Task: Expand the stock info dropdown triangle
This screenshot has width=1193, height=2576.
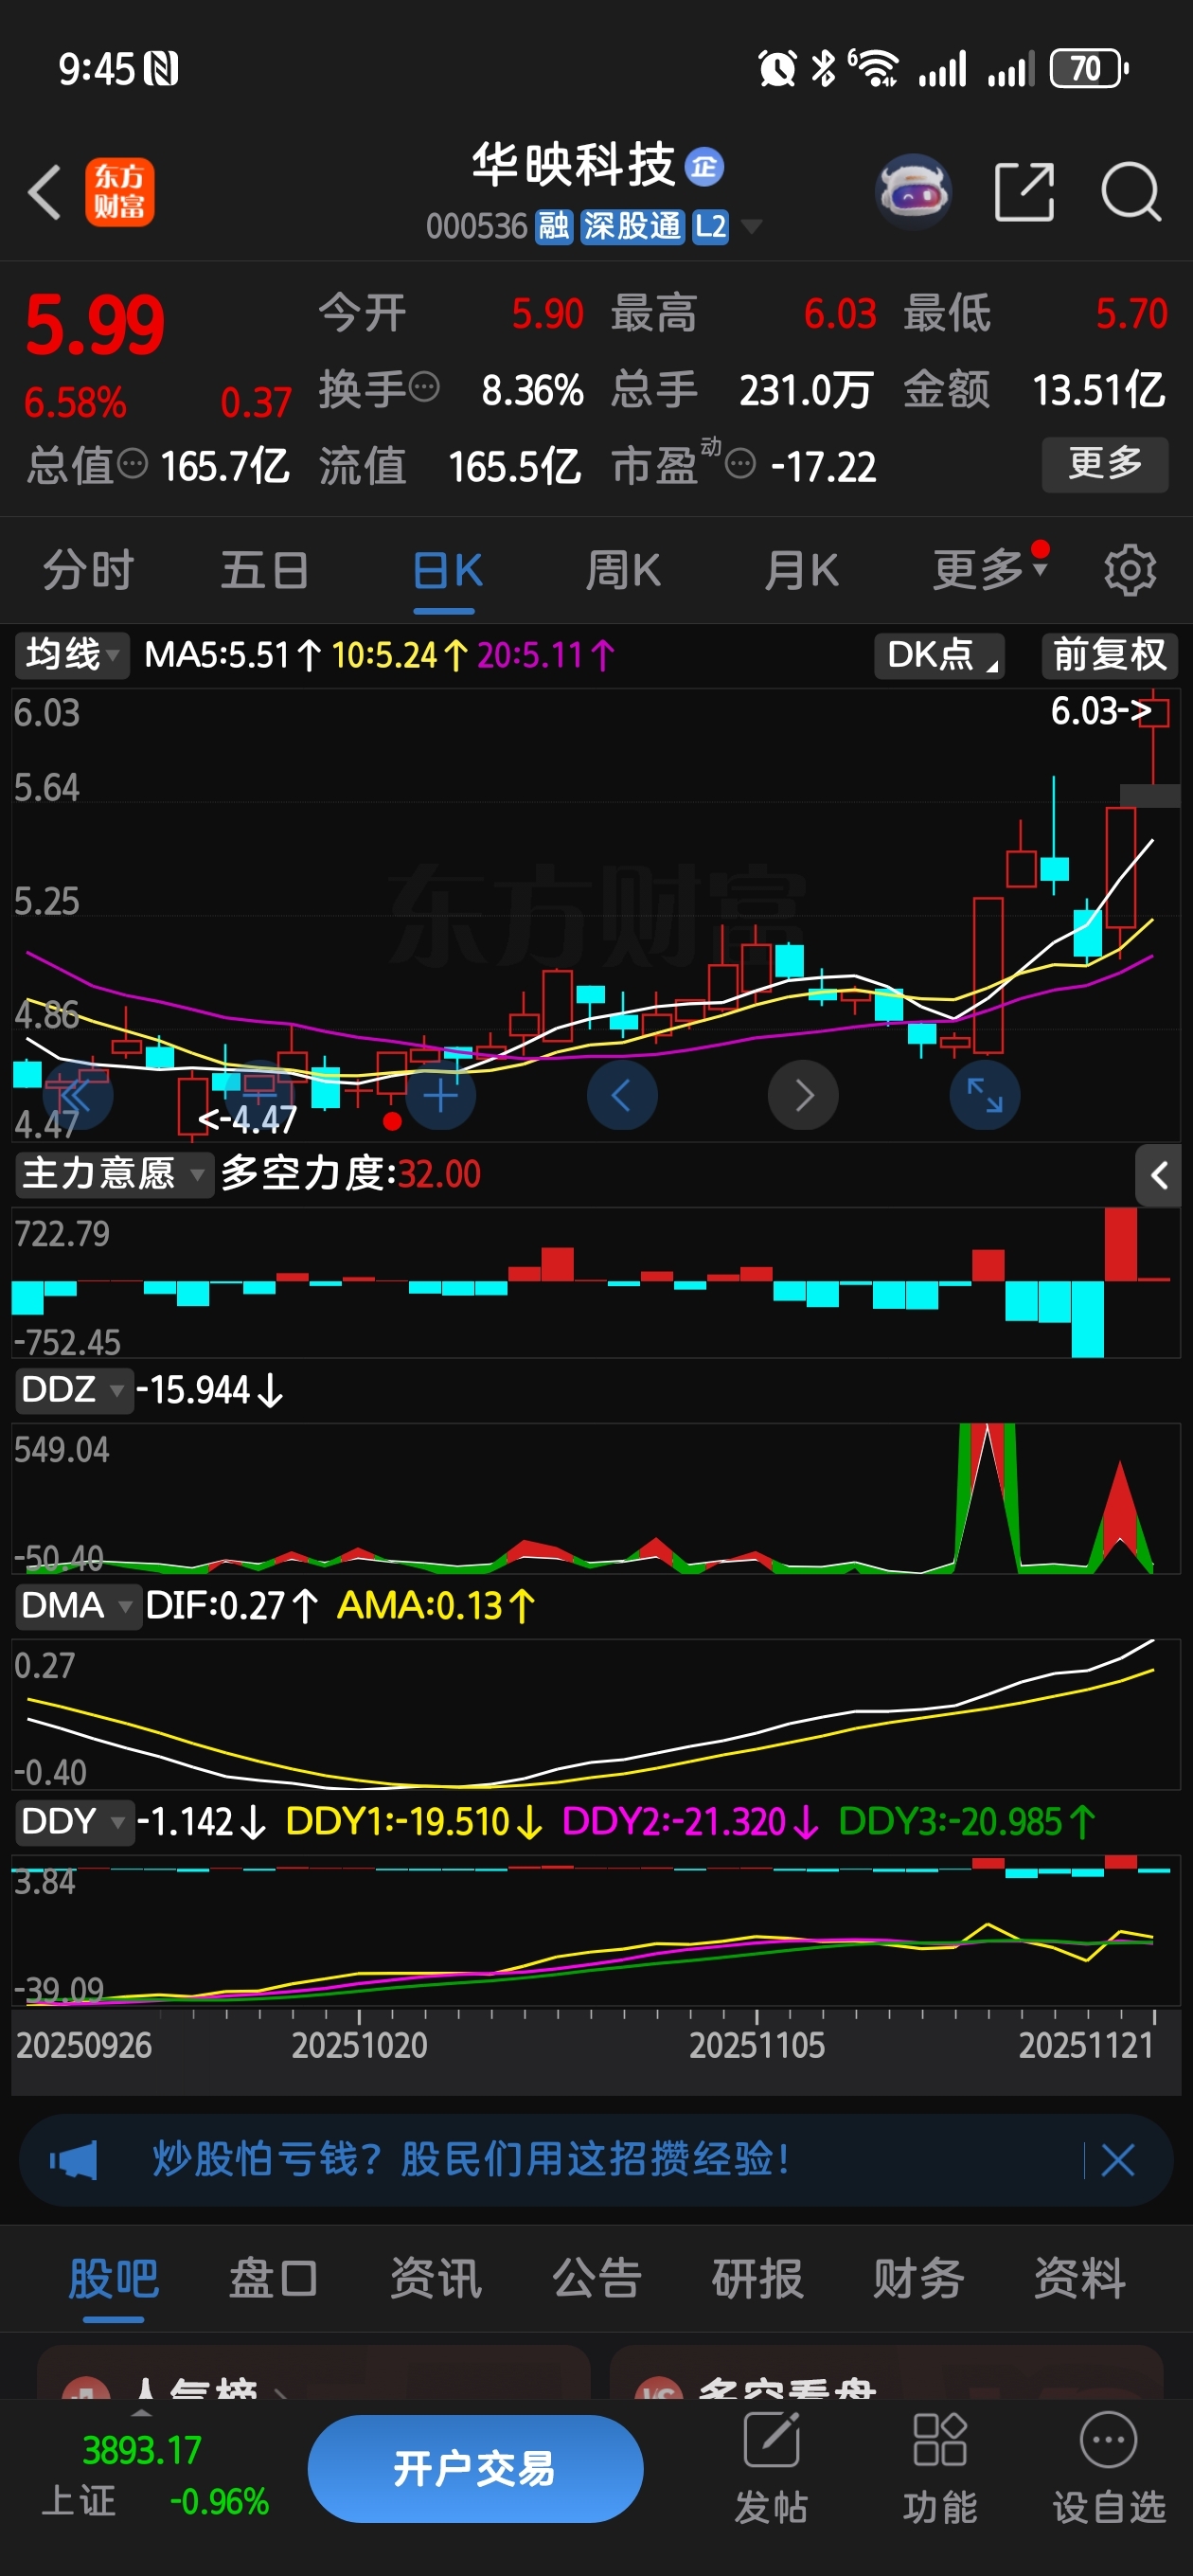Action: (750, 227)
